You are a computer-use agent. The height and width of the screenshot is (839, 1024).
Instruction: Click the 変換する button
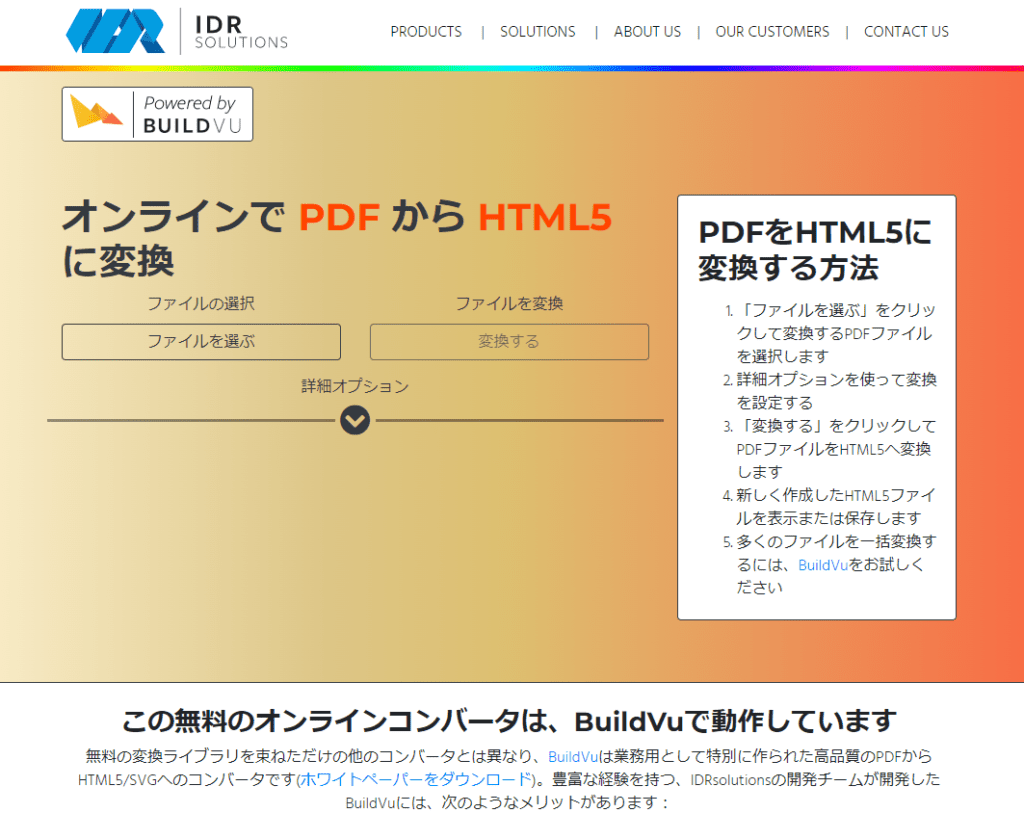pos(509,341)
